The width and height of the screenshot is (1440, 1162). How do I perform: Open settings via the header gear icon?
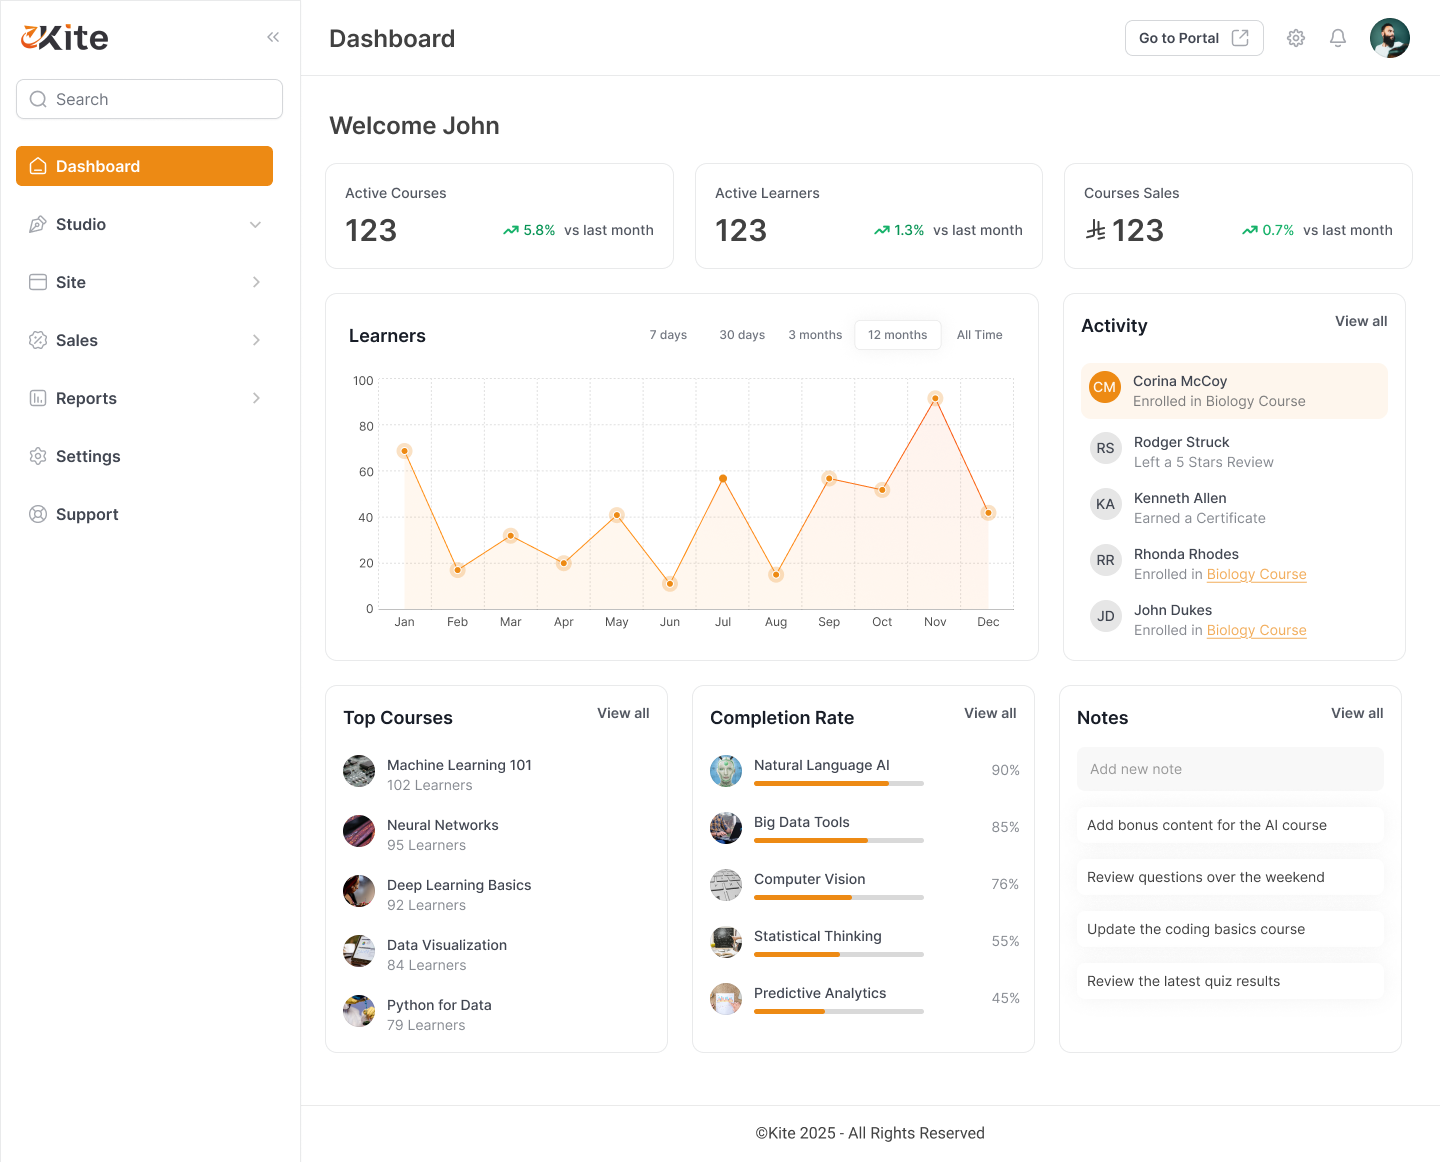[1296, 38]
